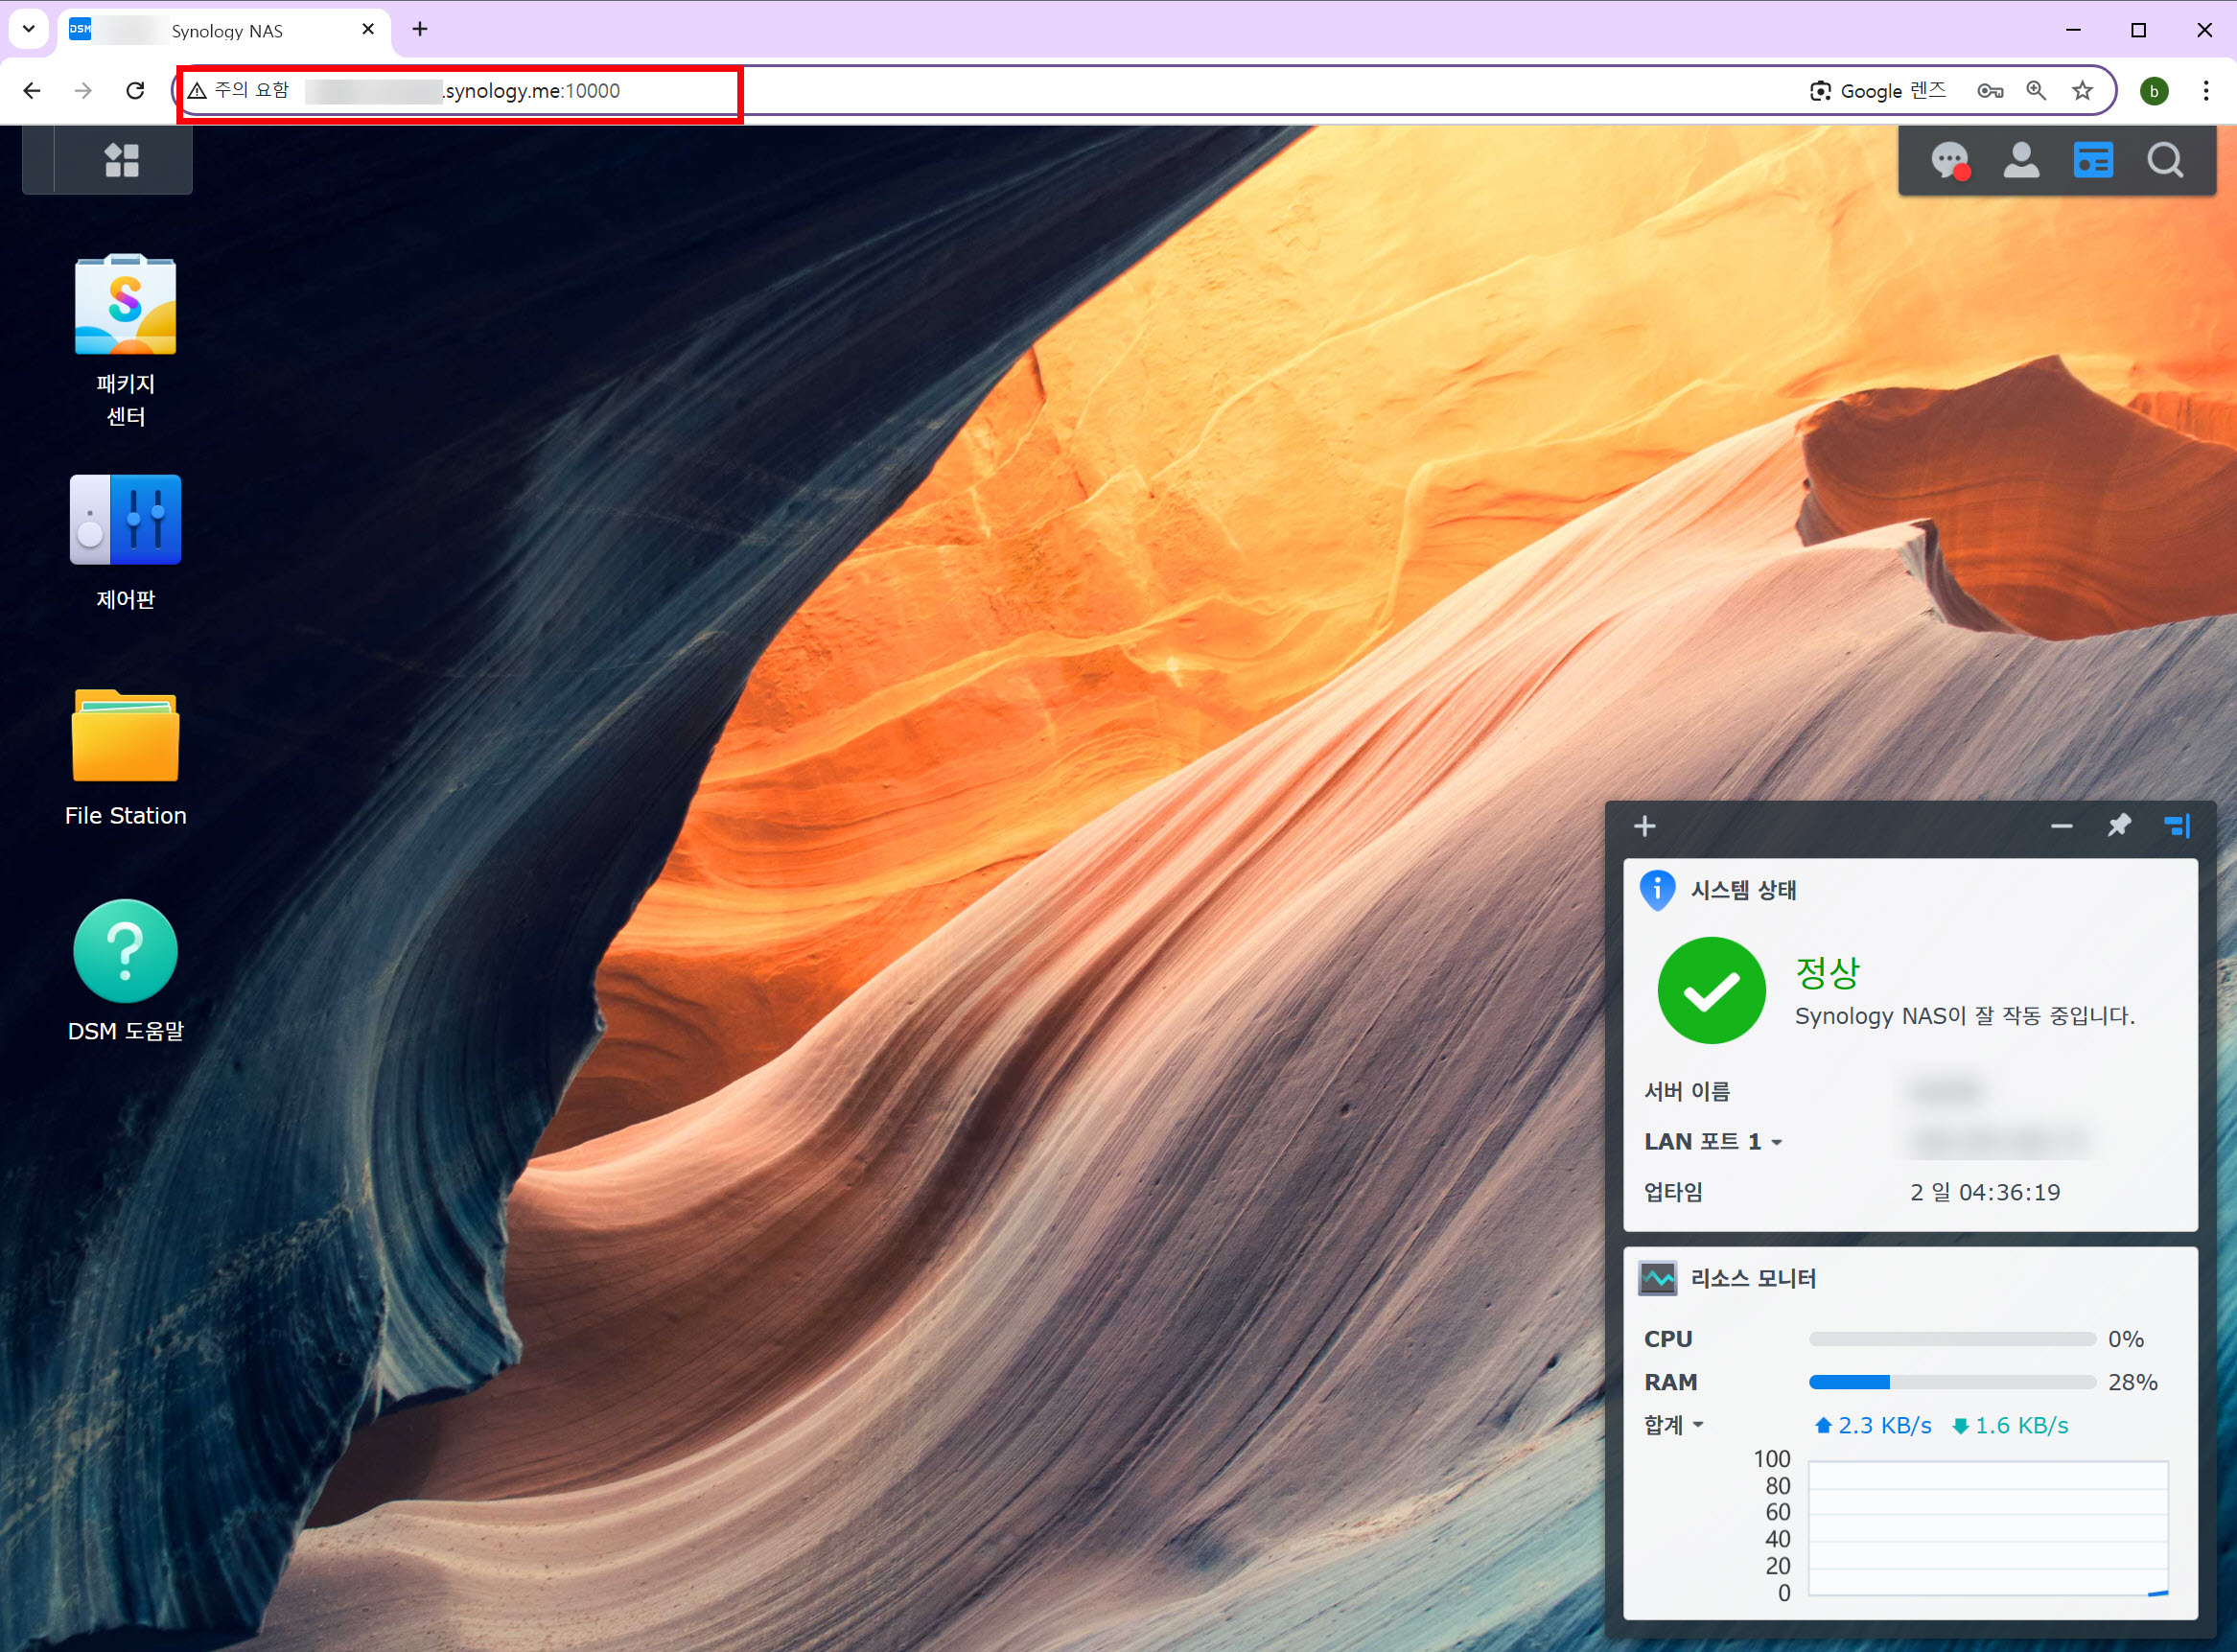Open the DSM search magnifier icon
This screenshot has height=1652, width=2237.
tap(2165, 160)
